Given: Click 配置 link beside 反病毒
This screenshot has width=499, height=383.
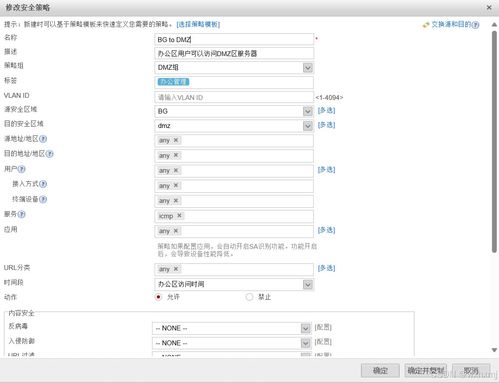Looking at the screenshot, I should pyautogui.click(x=323, y=327).
